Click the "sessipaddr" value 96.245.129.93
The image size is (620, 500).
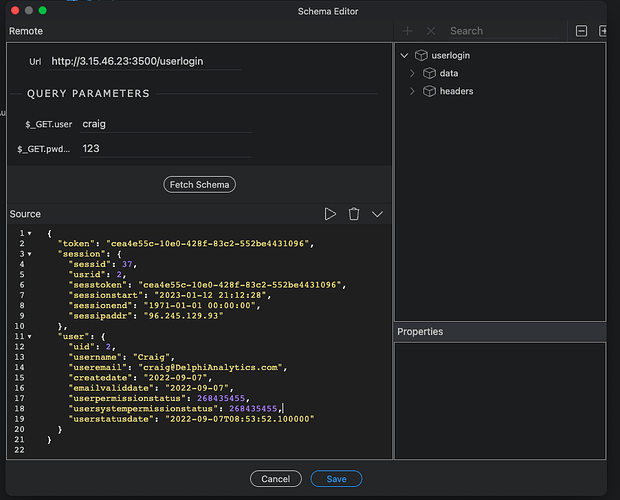point(183,316)
